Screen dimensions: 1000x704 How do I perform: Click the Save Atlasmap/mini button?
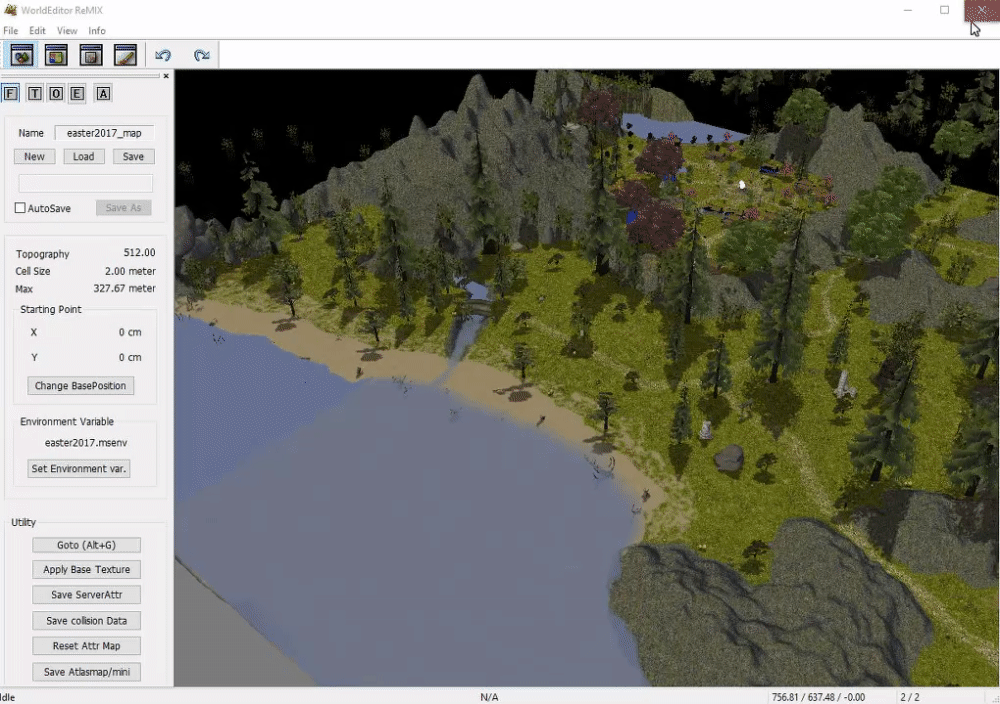pos(87,672)
